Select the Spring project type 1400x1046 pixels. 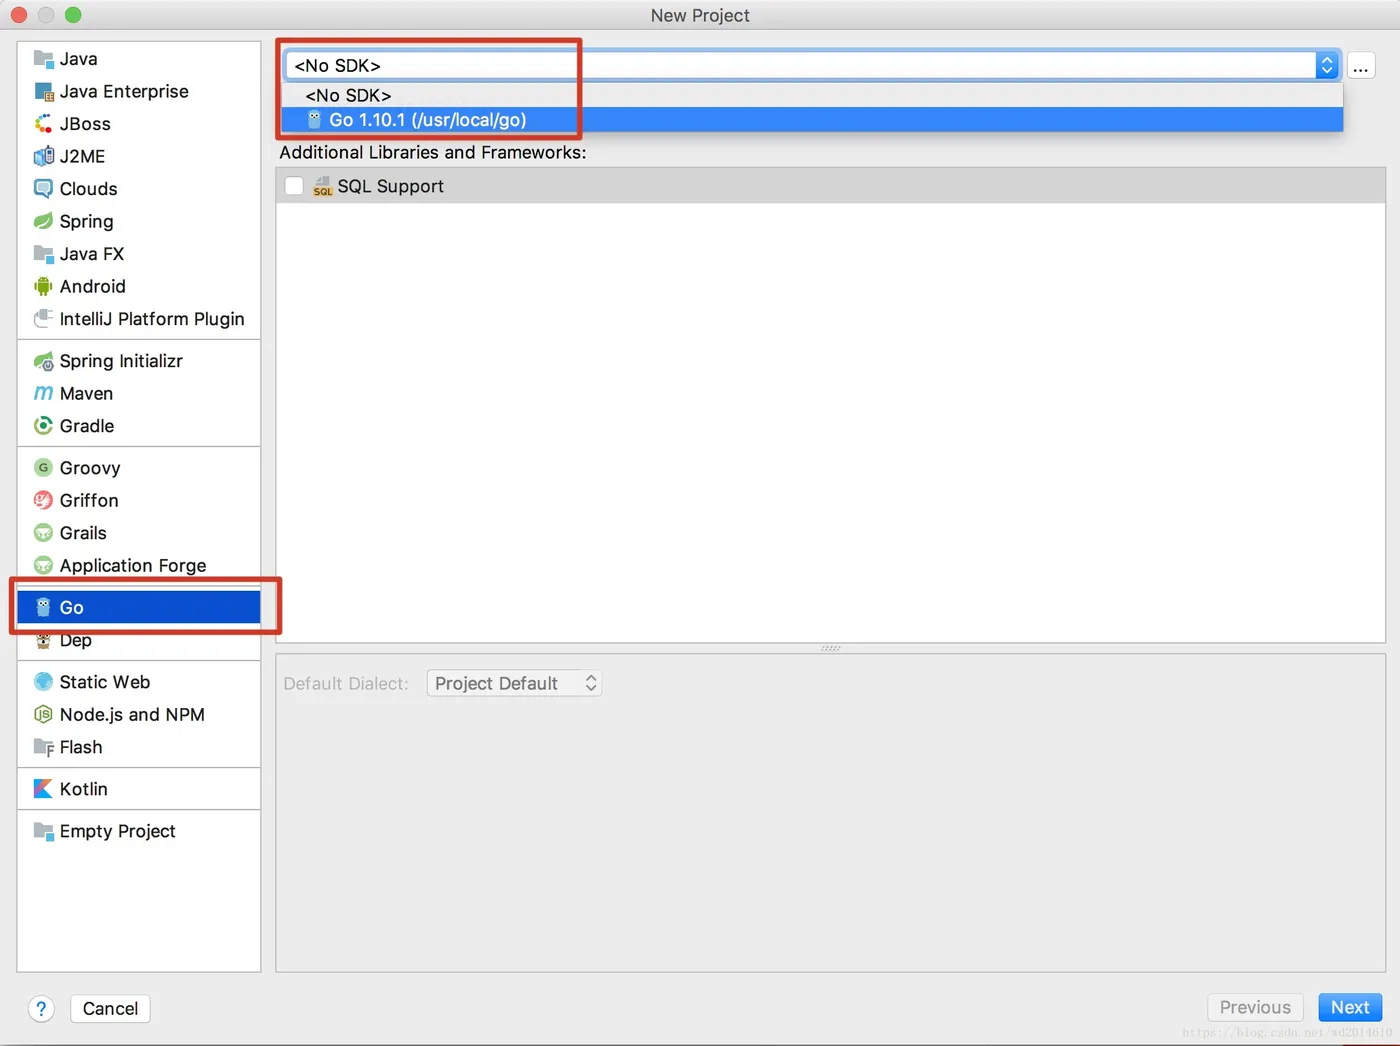pyautogui.click(x=139, y=221)
